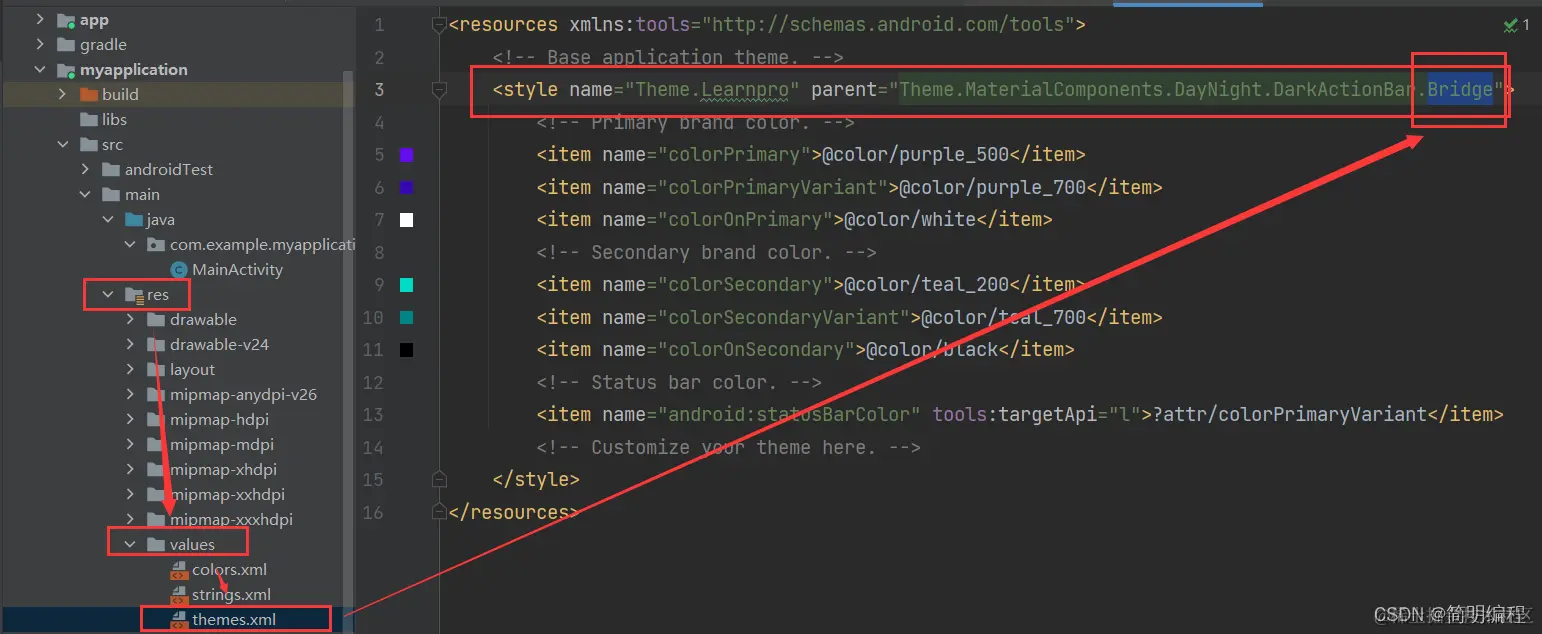Image resolution: width=1542 pixels, height=634 pixels.
Task: Collapse the values folder chevron
Action: 130,544
